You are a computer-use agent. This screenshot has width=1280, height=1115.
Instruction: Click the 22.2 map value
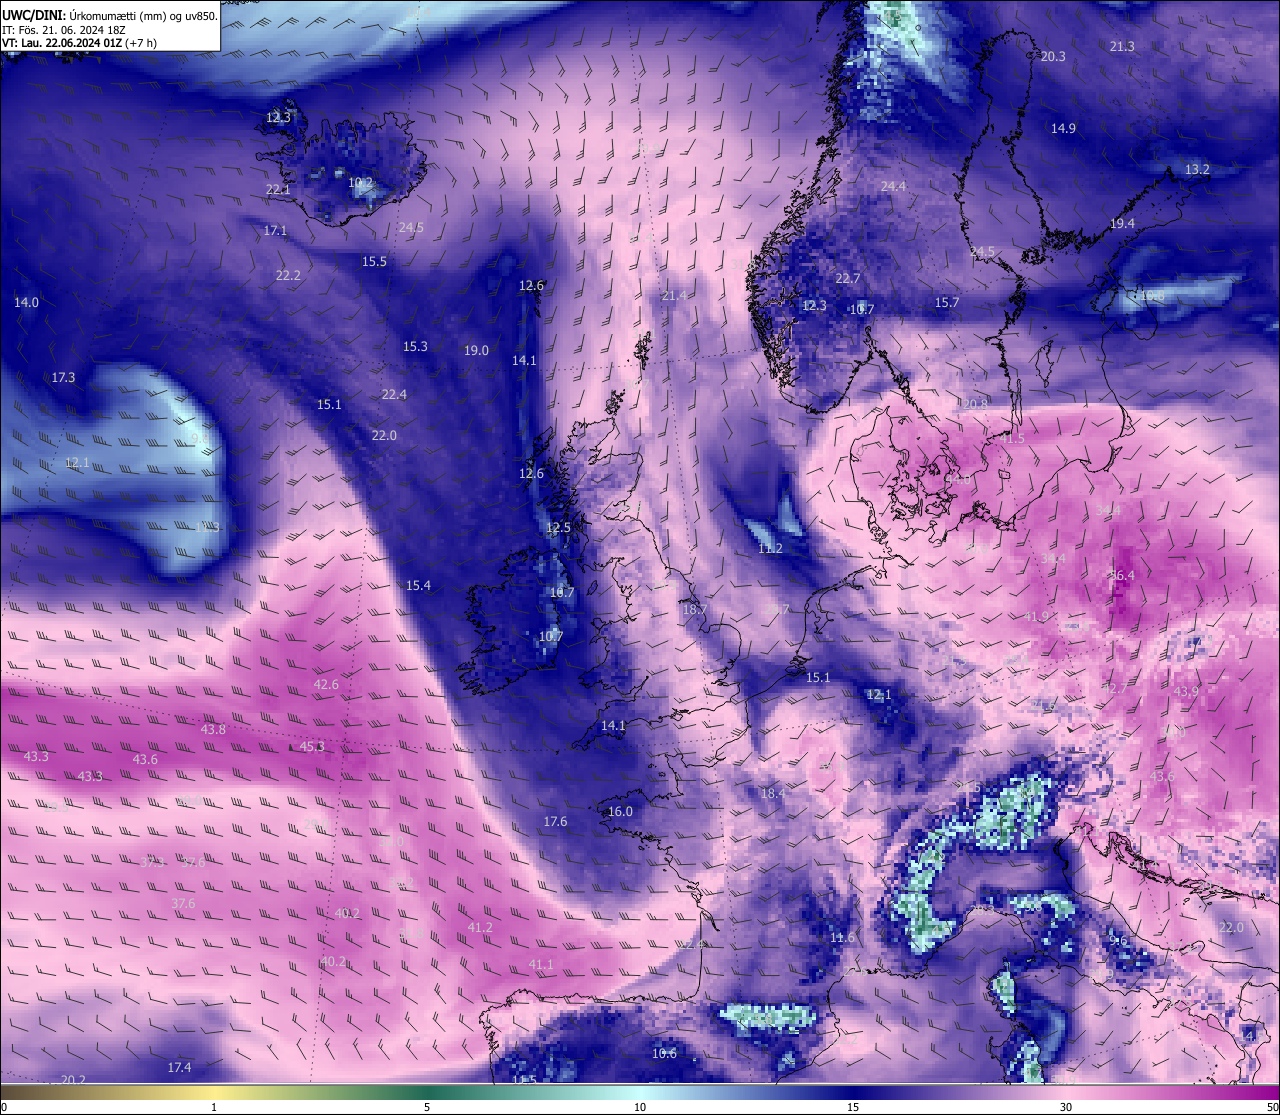click(x=288, y=275)
